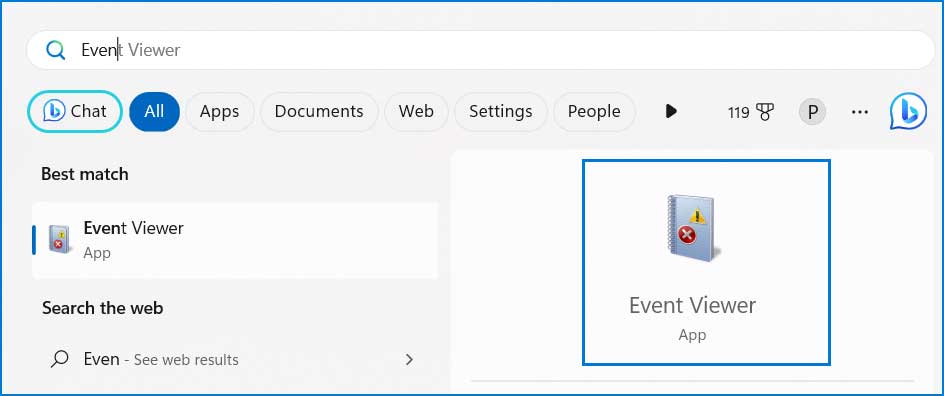The width and height of the screenshot is (944, 396).
Task: Select the All filter tab
Action: click(154, 111)
